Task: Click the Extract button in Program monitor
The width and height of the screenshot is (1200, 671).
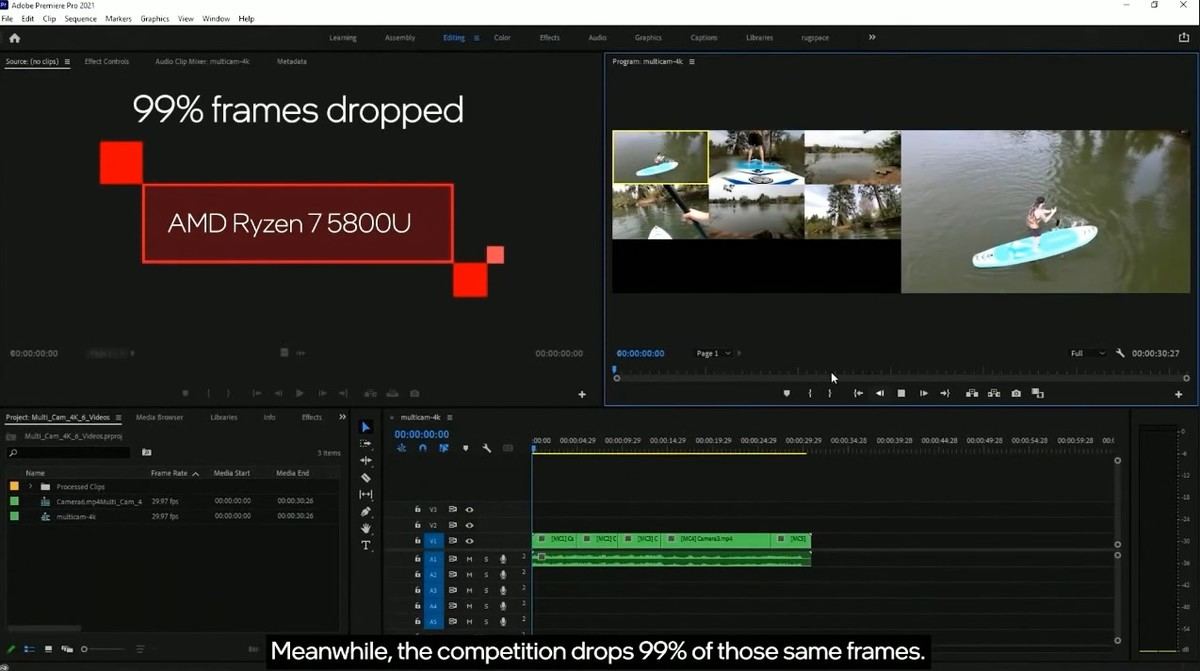Action: click(994, 394)
